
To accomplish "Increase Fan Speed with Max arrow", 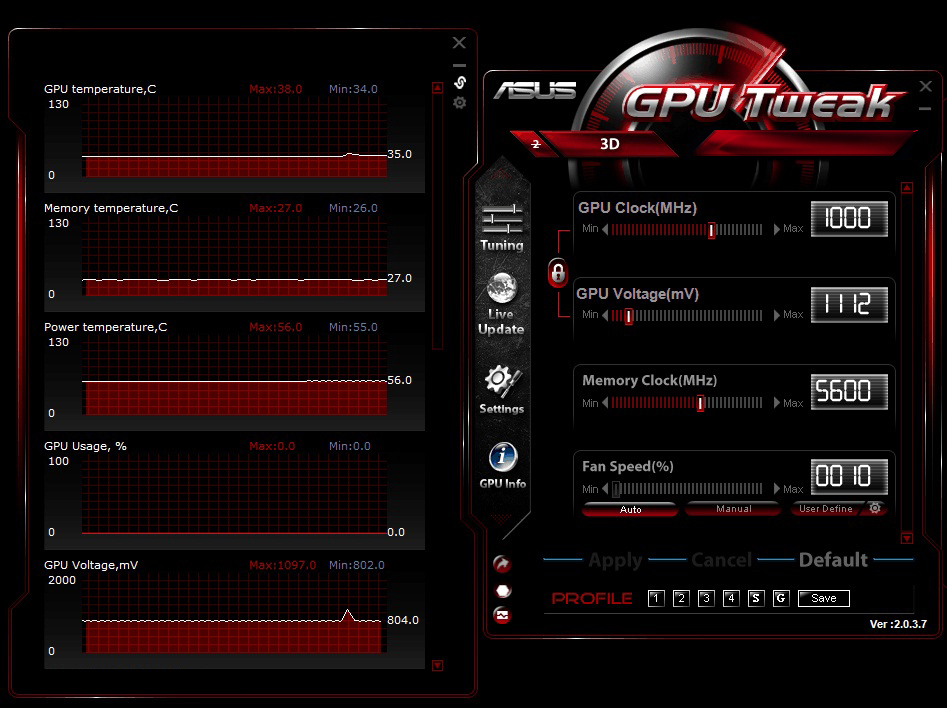I will pyautogui.click(x=777, y=489).
